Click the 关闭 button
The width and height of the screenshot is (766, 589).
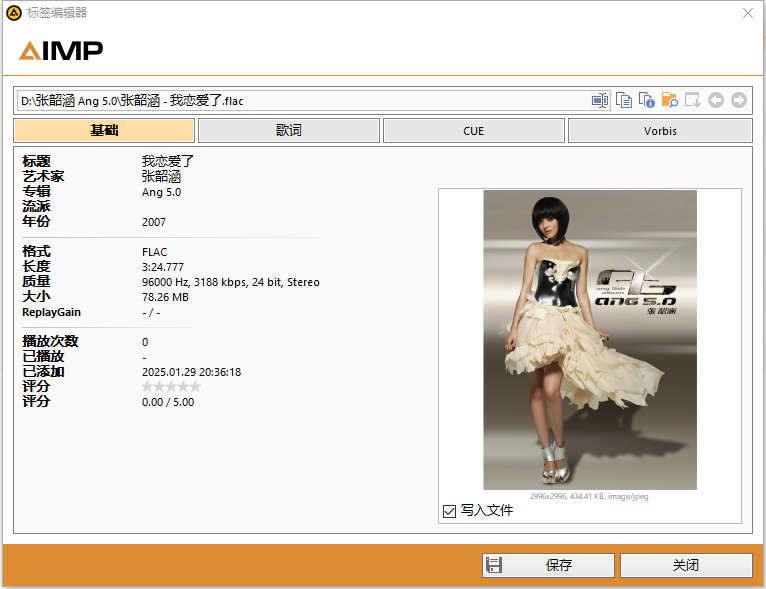pos(686,565)
